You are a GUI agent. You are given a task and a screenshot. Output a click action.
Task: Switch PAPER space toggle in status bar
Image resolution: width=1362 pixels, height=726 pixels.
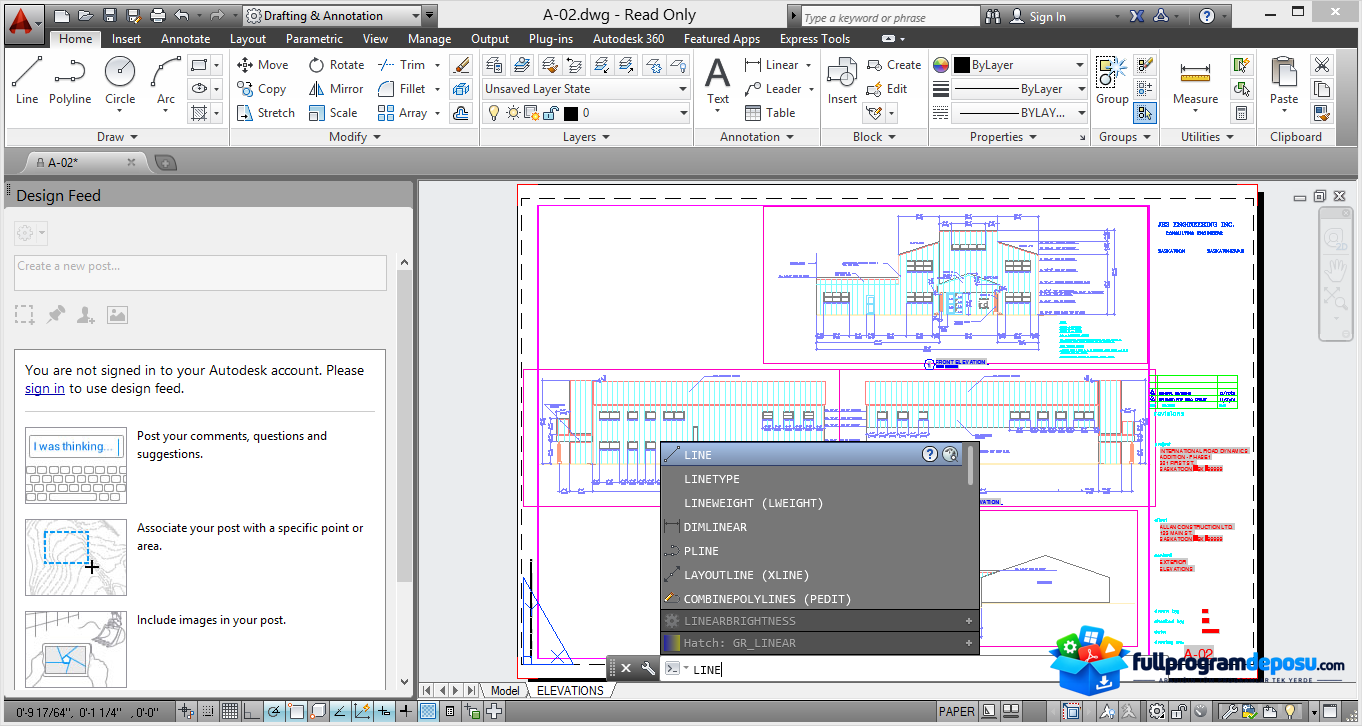pos(957,712)
